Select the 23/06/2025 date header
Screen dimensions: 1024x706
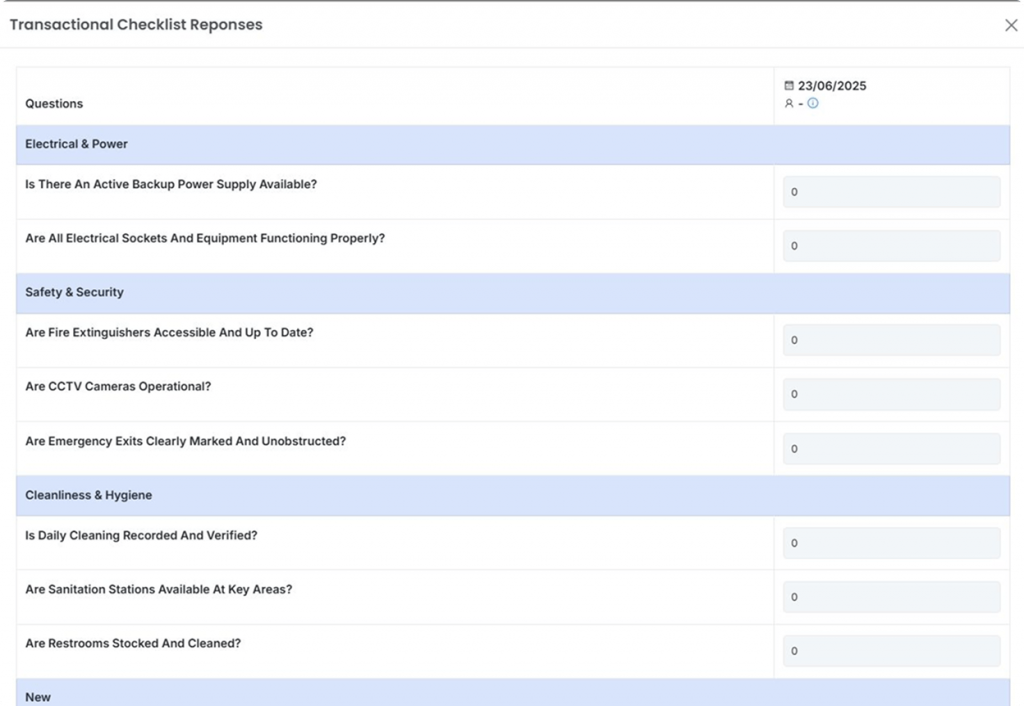[832, 86]
